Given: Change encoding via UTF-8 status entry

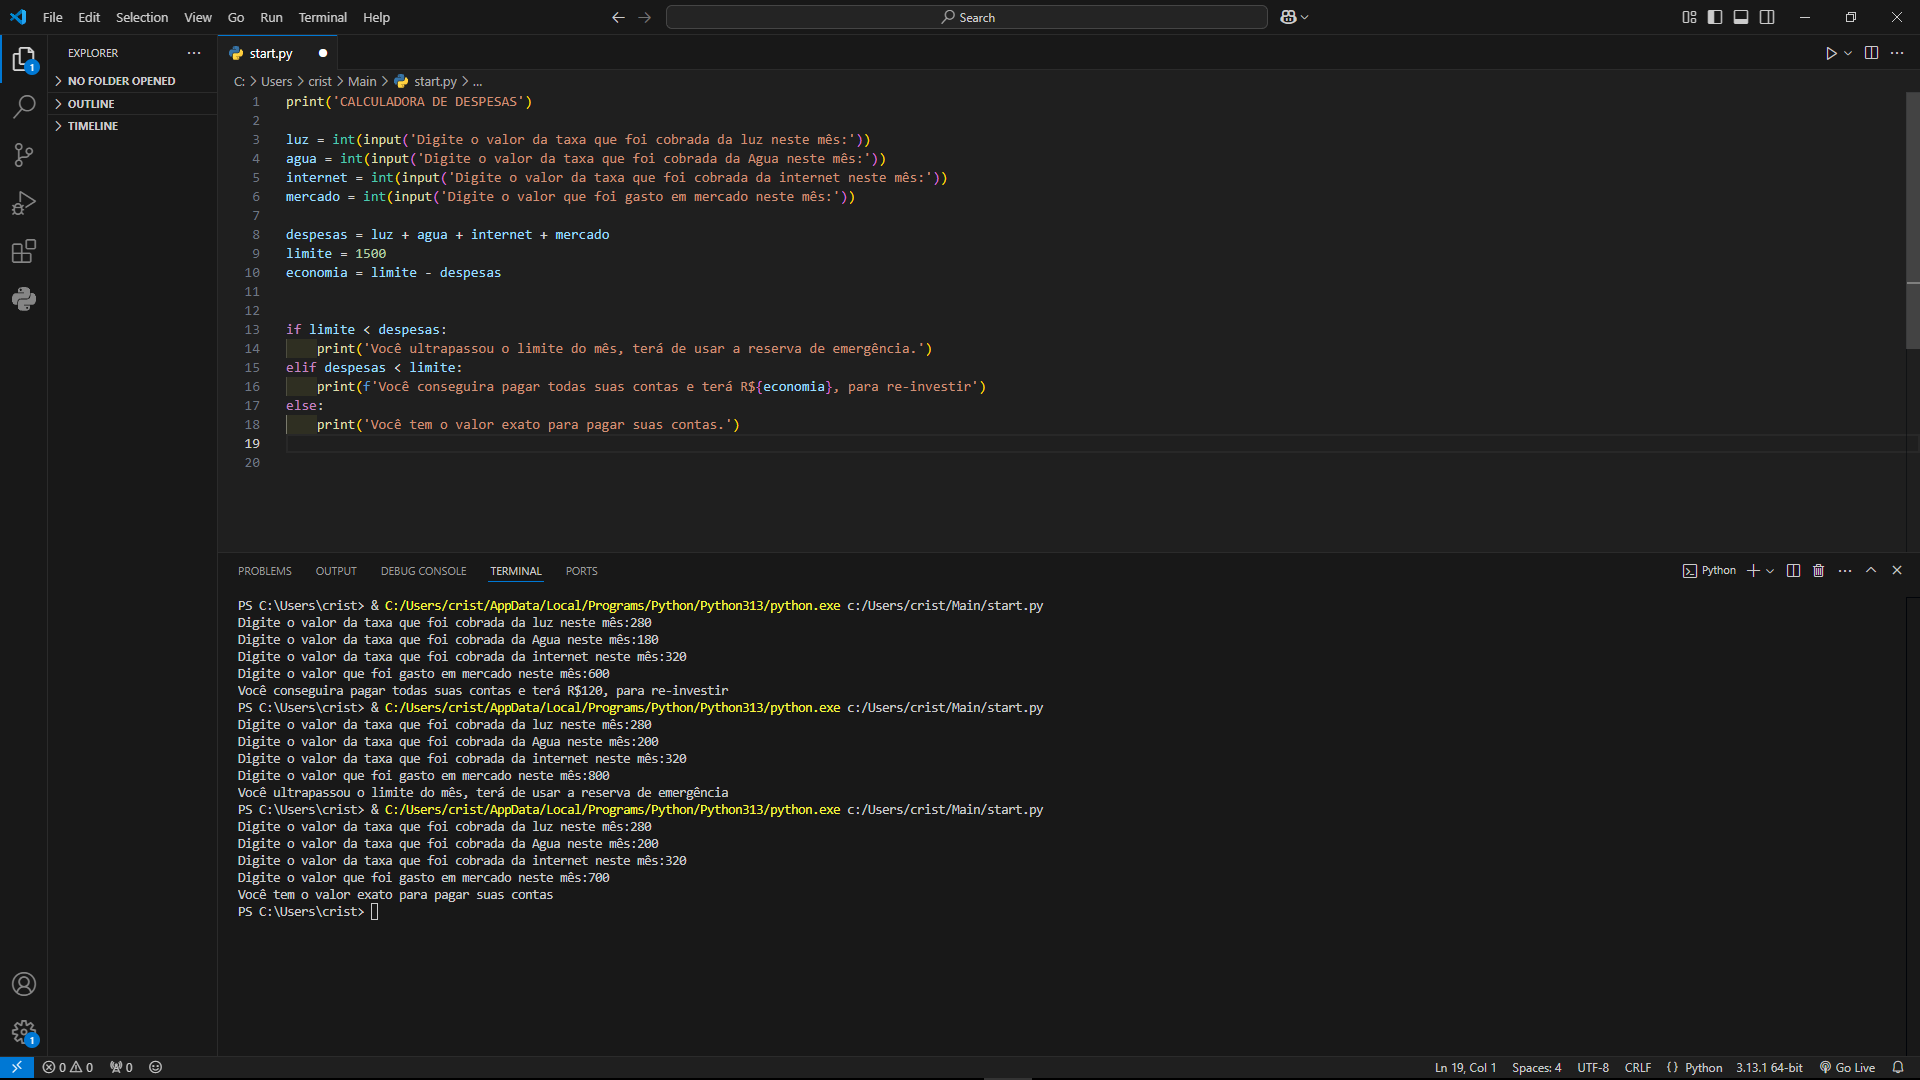Looking at the screenshot, I should pos(1593,1067).
